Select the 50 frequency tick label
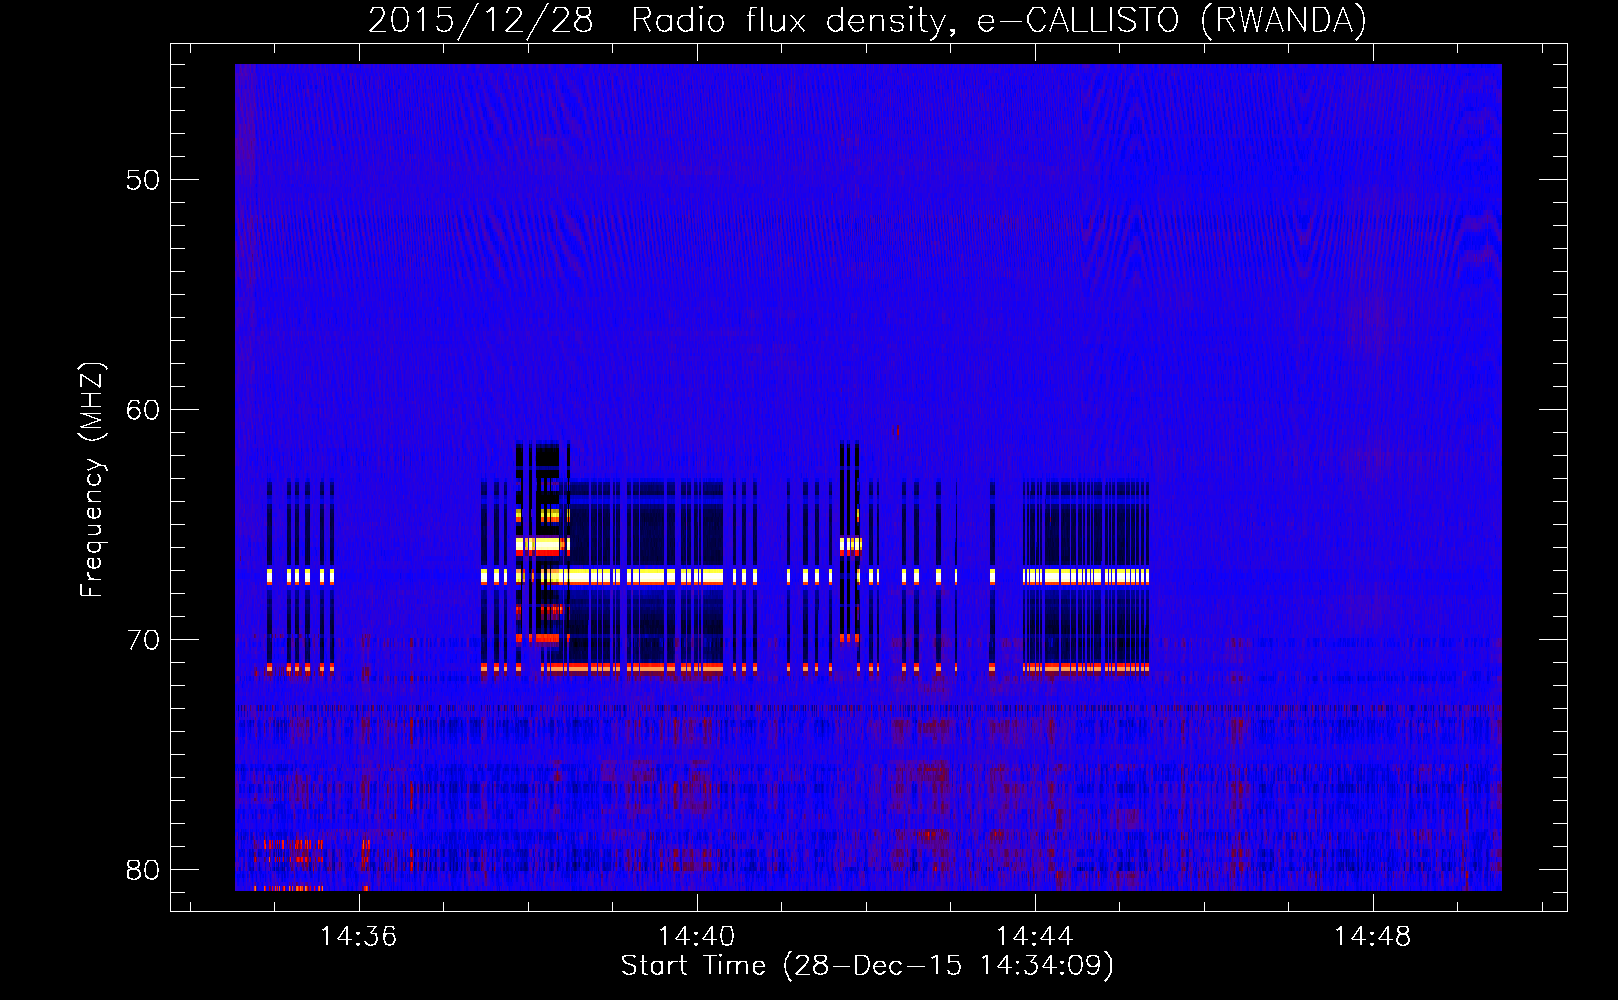This screenshot has width=1618, height=1000. 143,180
